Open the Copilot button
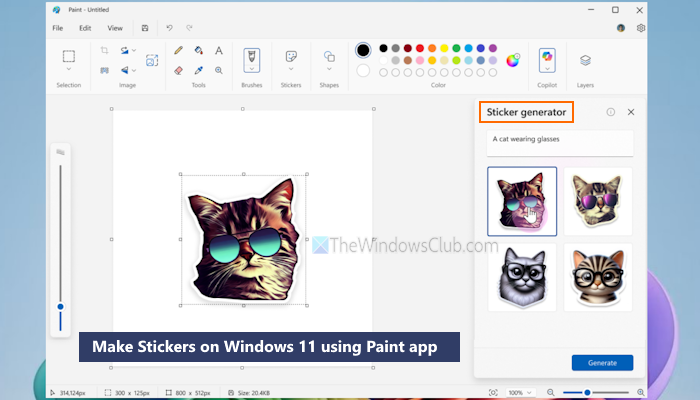This screenshot has height=400, width=700. point(547,59)
